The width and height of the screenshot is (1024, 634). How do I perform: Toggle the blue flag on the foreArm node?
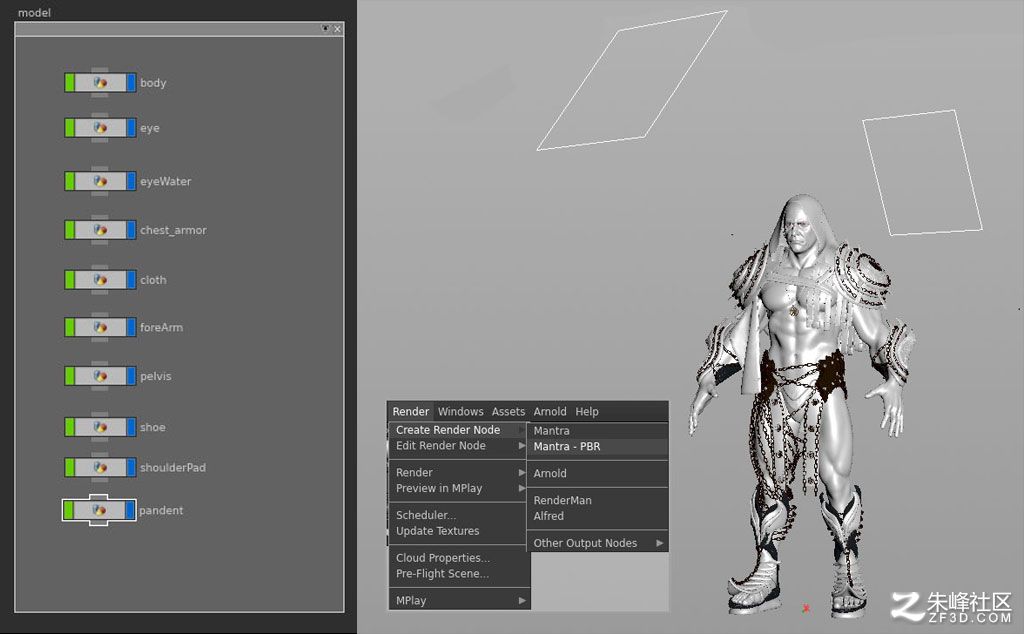coord(131,327)
